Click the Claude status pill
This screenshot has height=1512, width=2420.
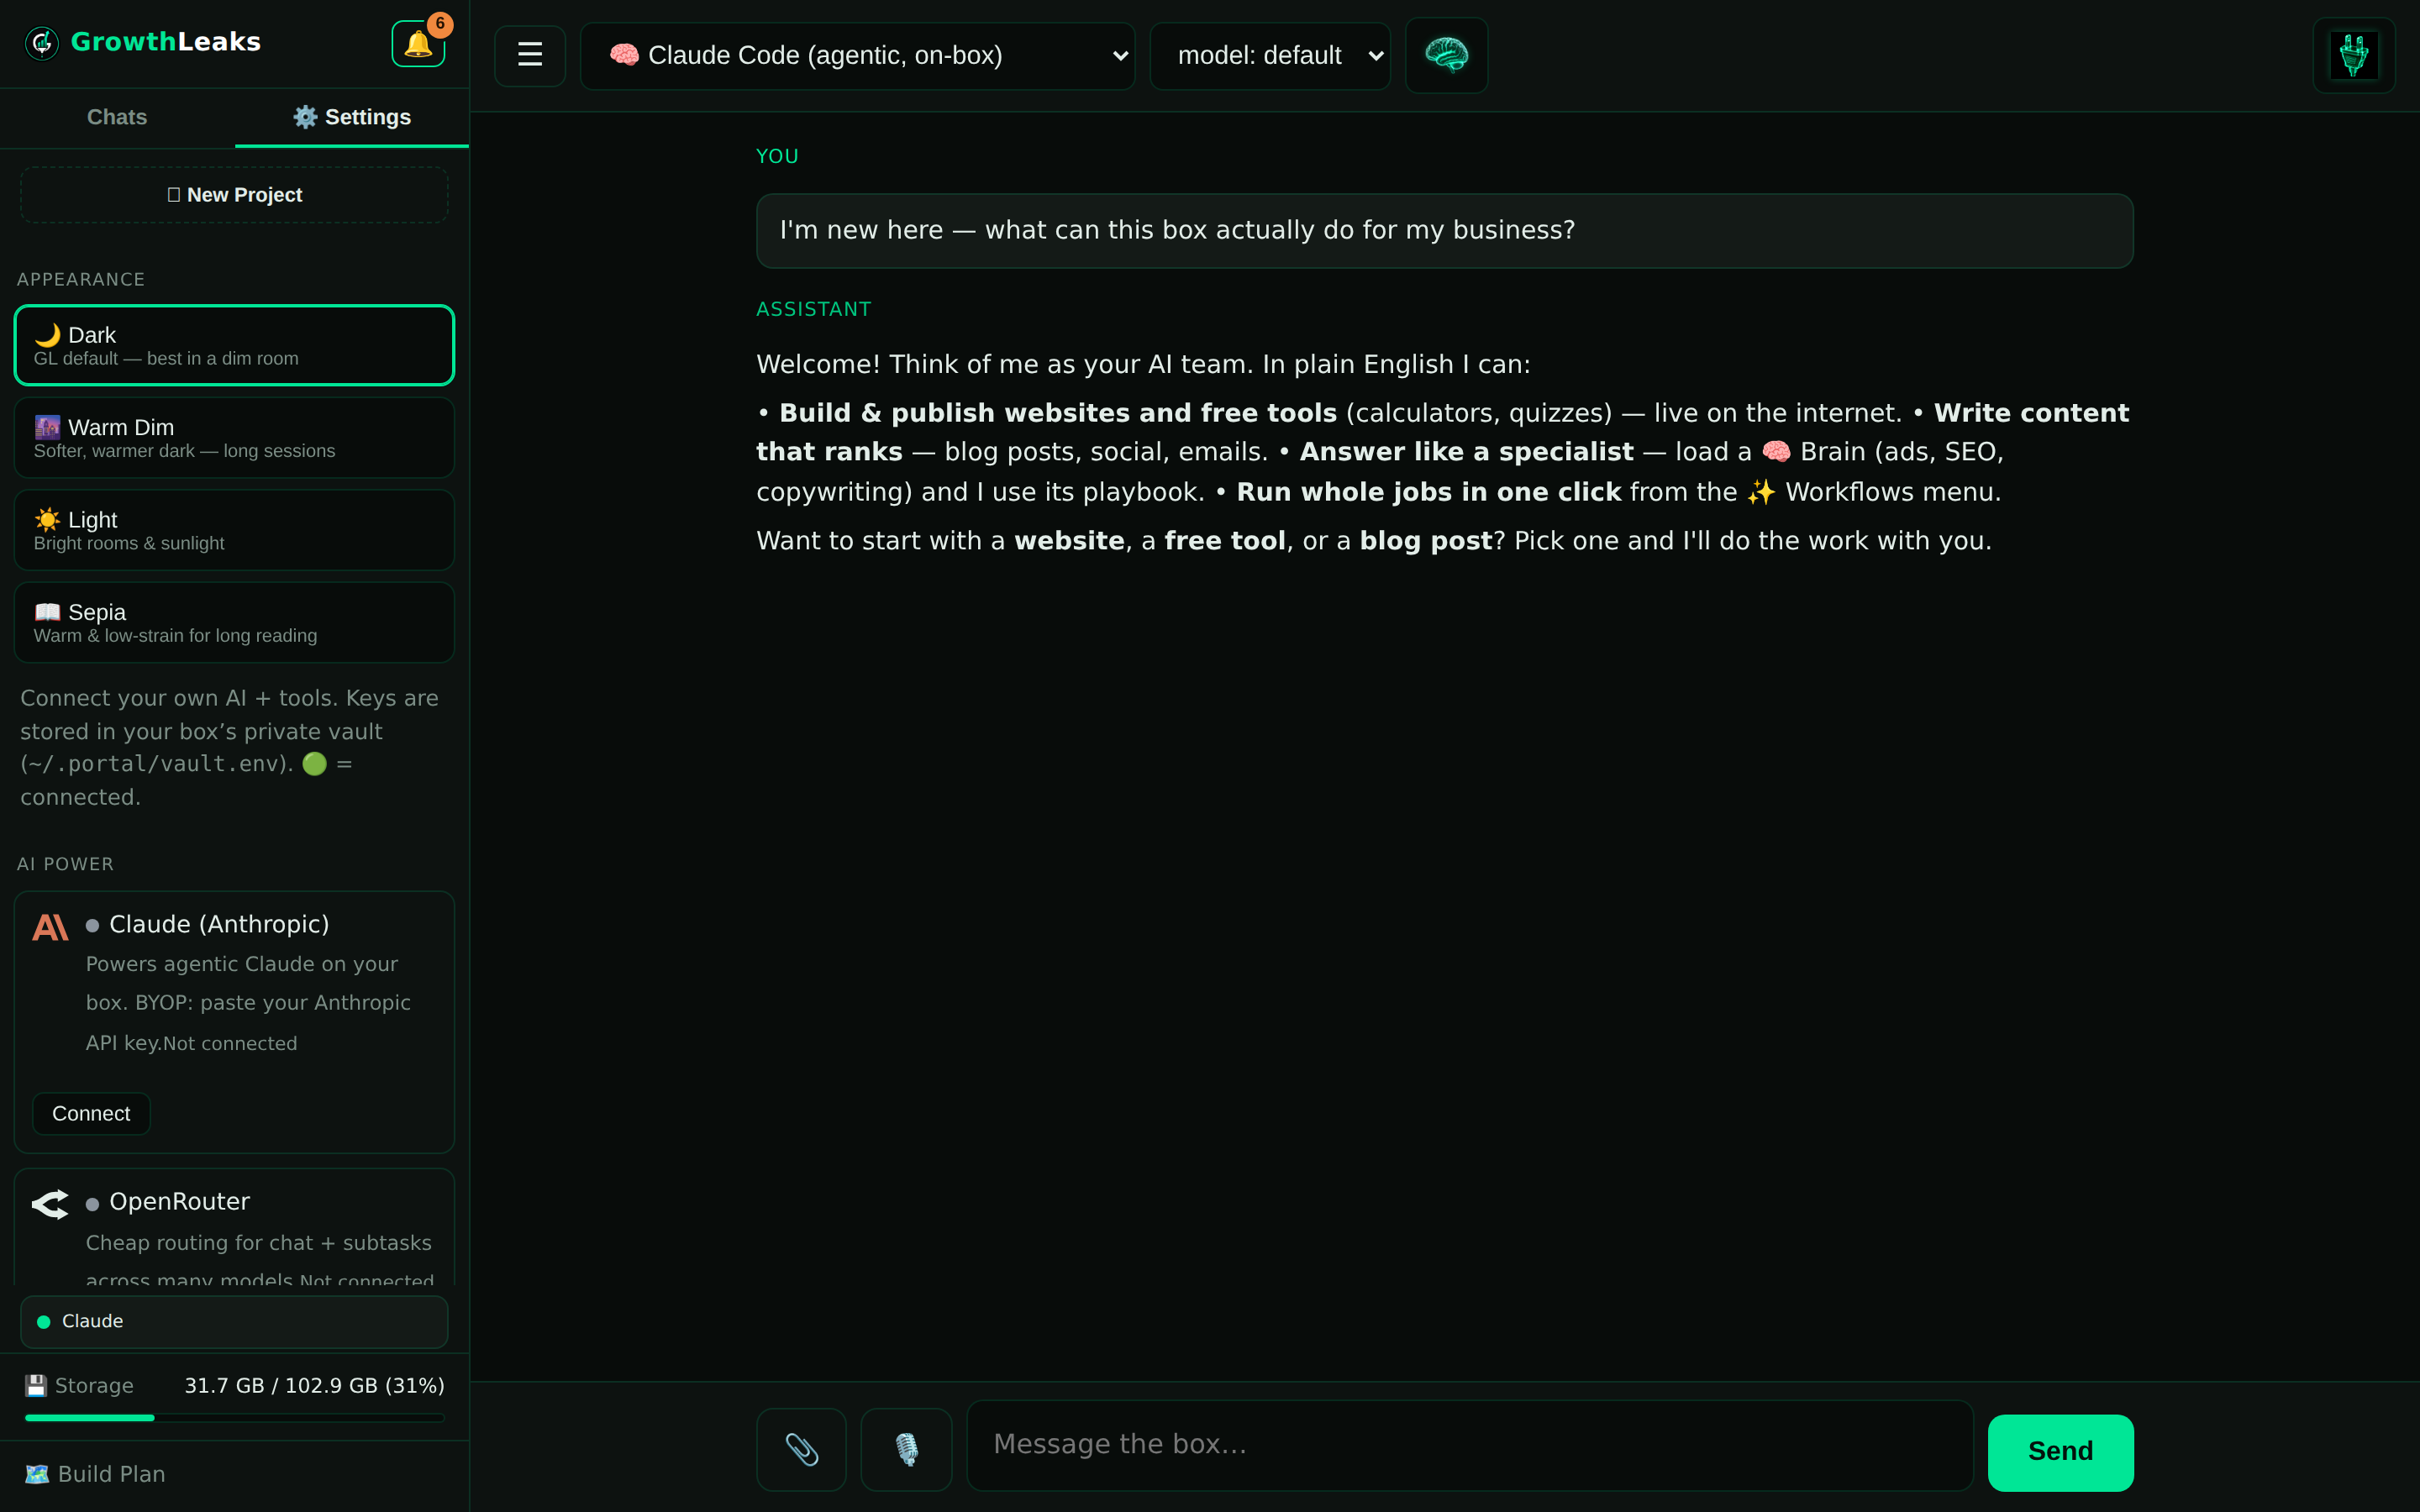click(234, 1322)
